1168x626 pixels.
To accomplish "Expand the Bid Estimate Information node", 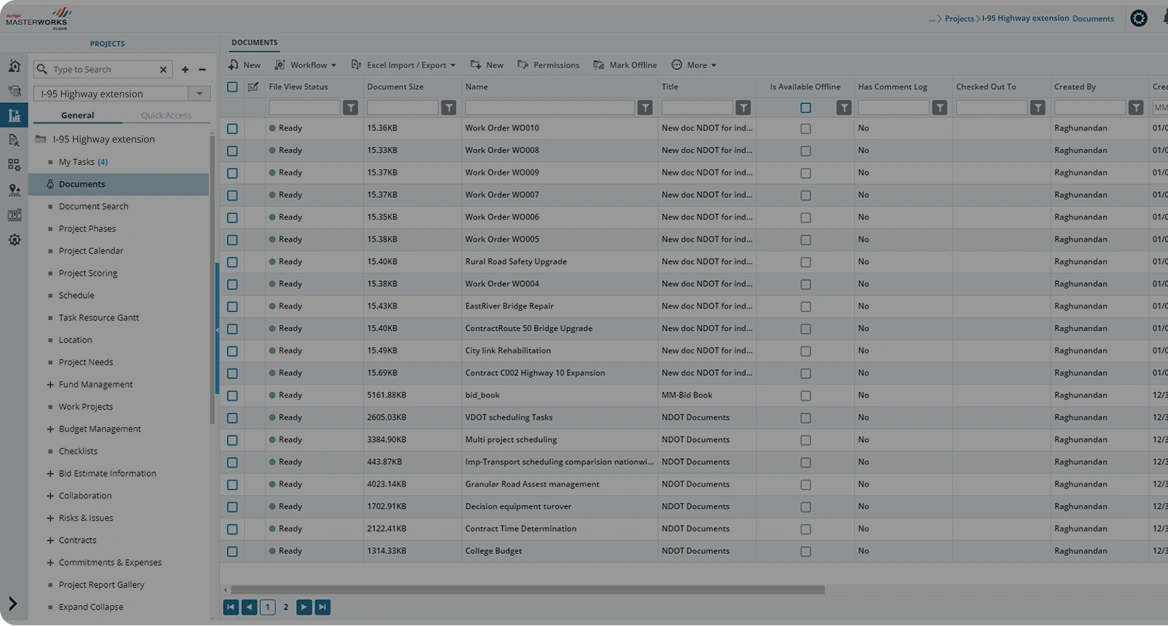I will click(50, 474).
